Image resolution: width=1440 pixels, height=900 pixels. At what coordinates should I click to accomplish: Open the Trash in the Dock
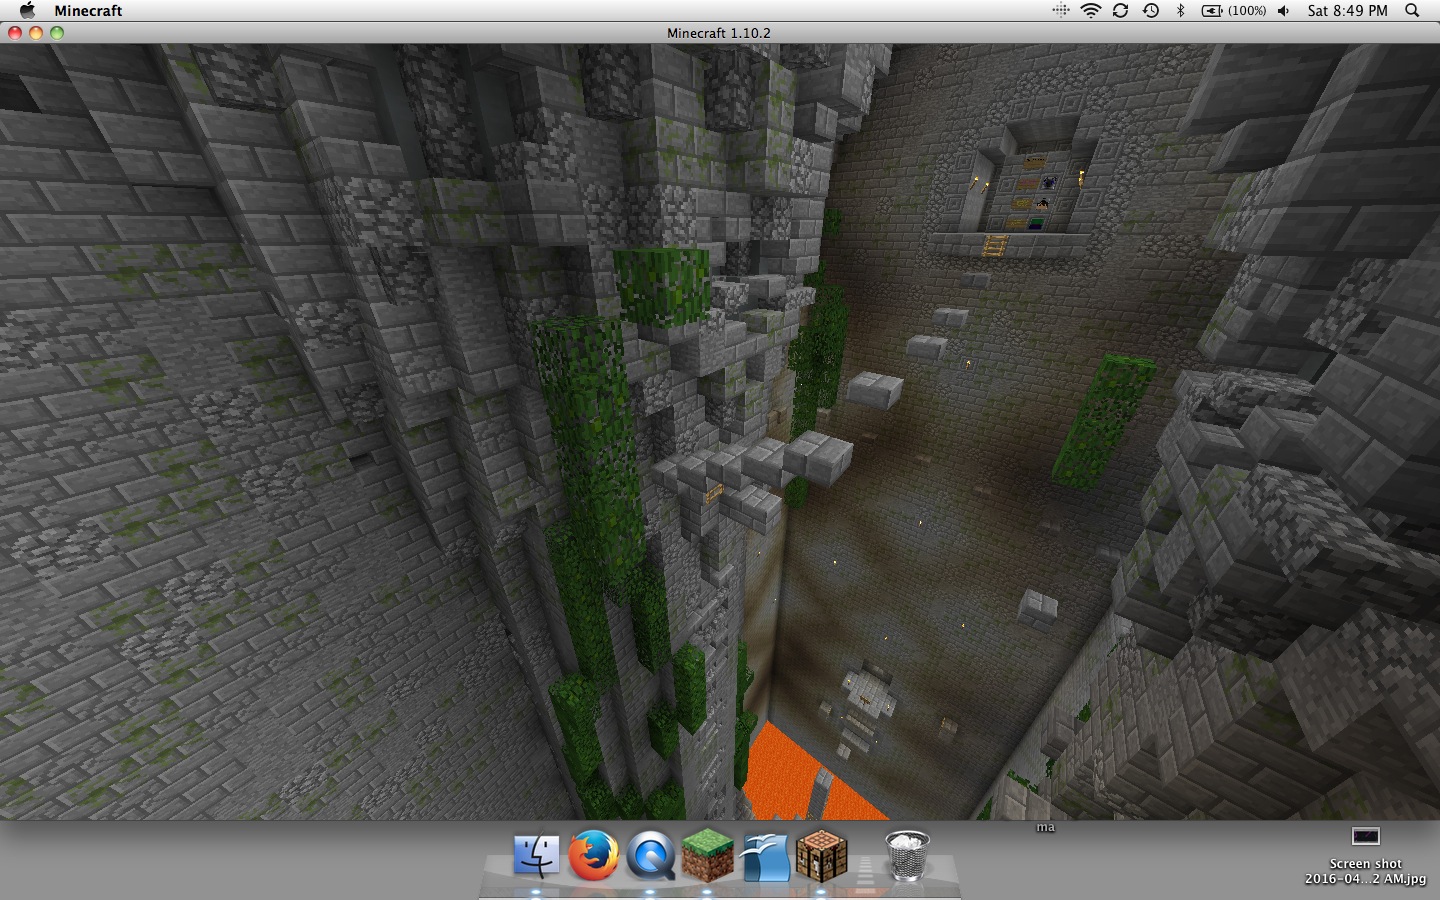click(x=908, y=856)
